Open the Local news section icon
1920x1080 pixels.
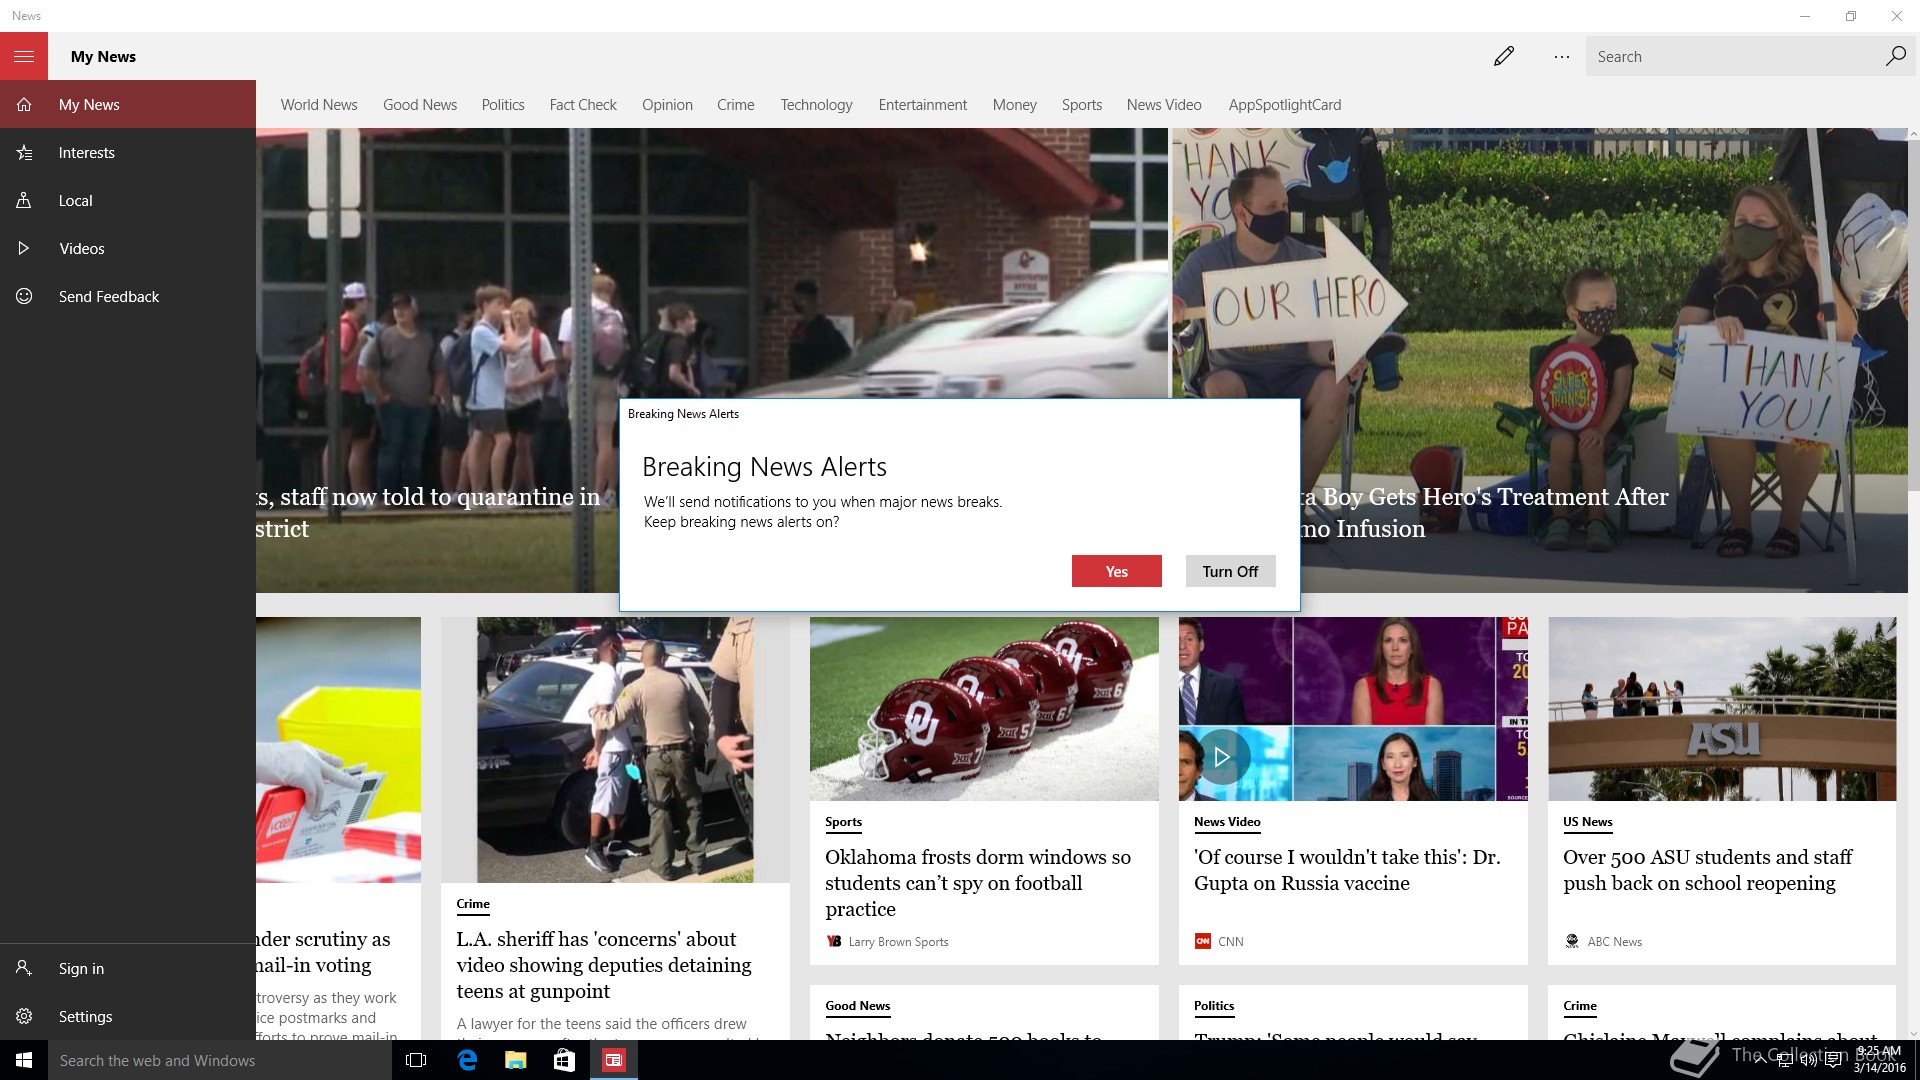[x=24, y=201]
